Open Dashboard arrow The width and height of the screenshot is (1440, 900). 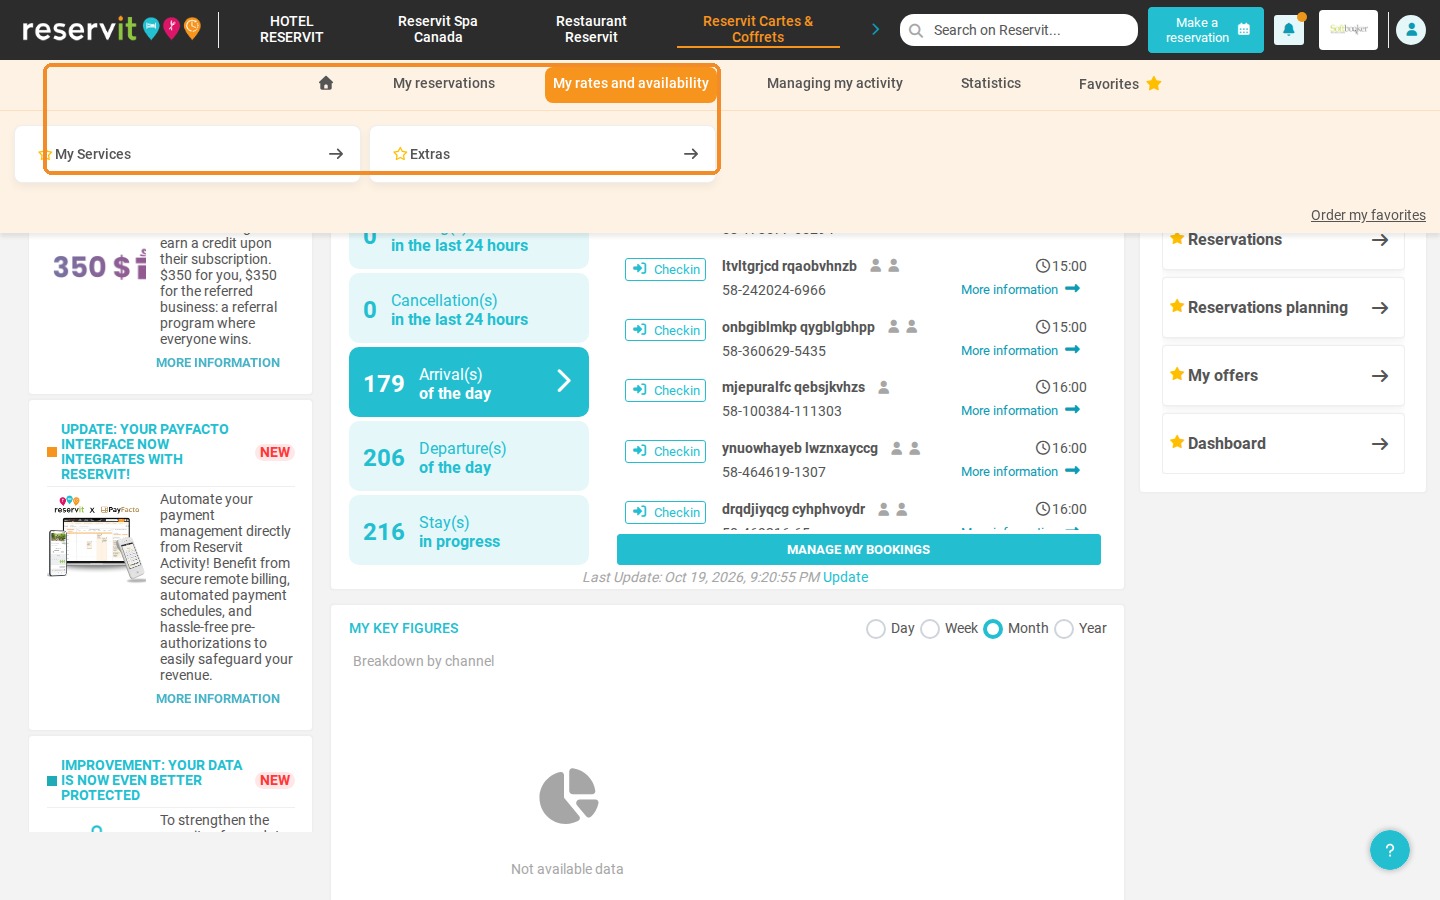pos(1380,444)
